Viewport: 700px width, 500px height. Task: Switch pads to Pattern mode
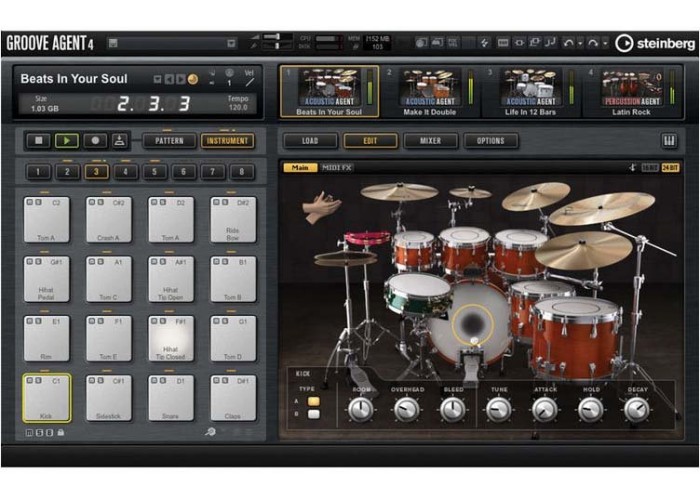pyautogui.click(x=169, y=141)
